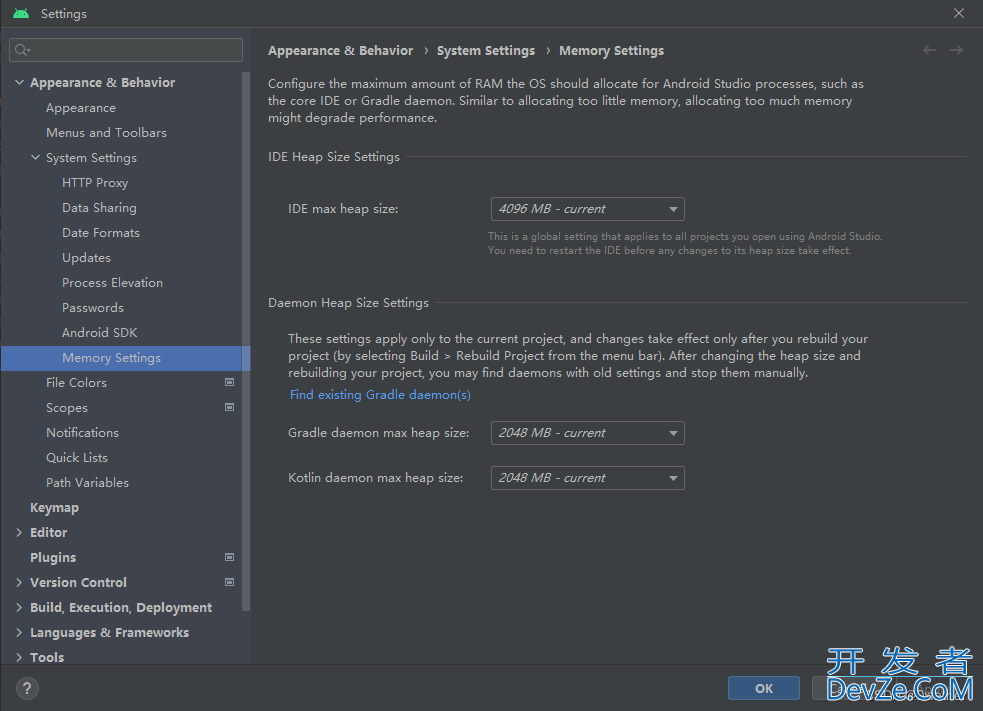
Task: Click the project-level icon beside Version Control
Action: point(229,582)
